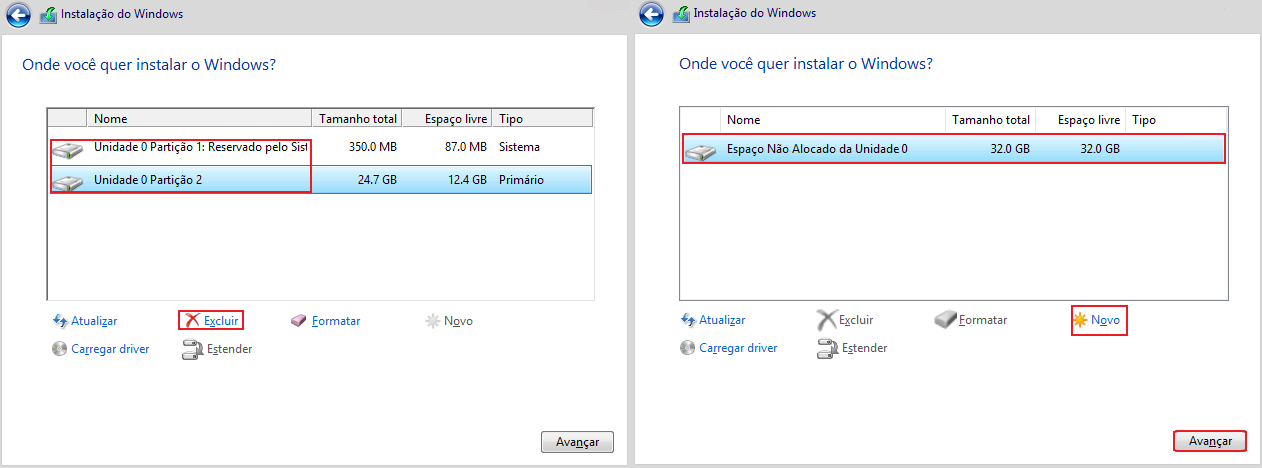Click the Avançar button in left window
Viewport: 1262px width, 468px height.
pos(577,442)
